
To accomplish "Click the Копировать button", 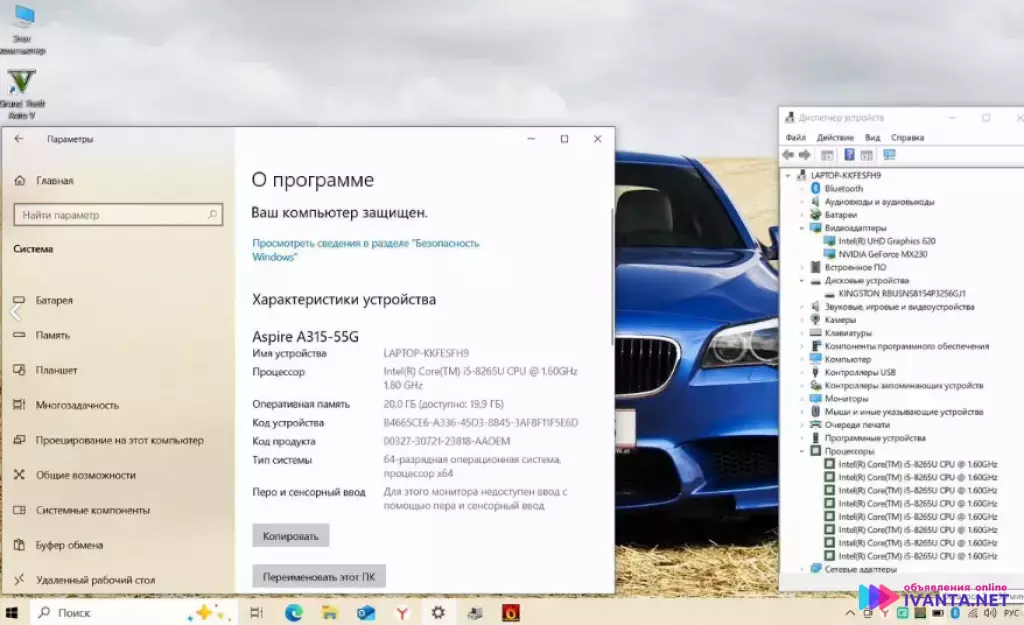I will (x=289, y=535).
